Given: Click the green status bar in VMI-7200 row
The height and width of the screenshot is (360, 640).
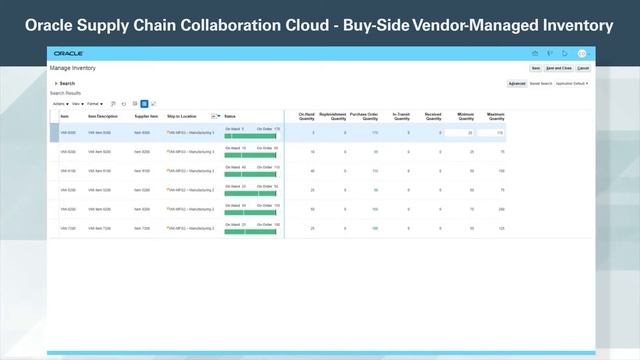Looking at the screenshot, I should 250,232.
